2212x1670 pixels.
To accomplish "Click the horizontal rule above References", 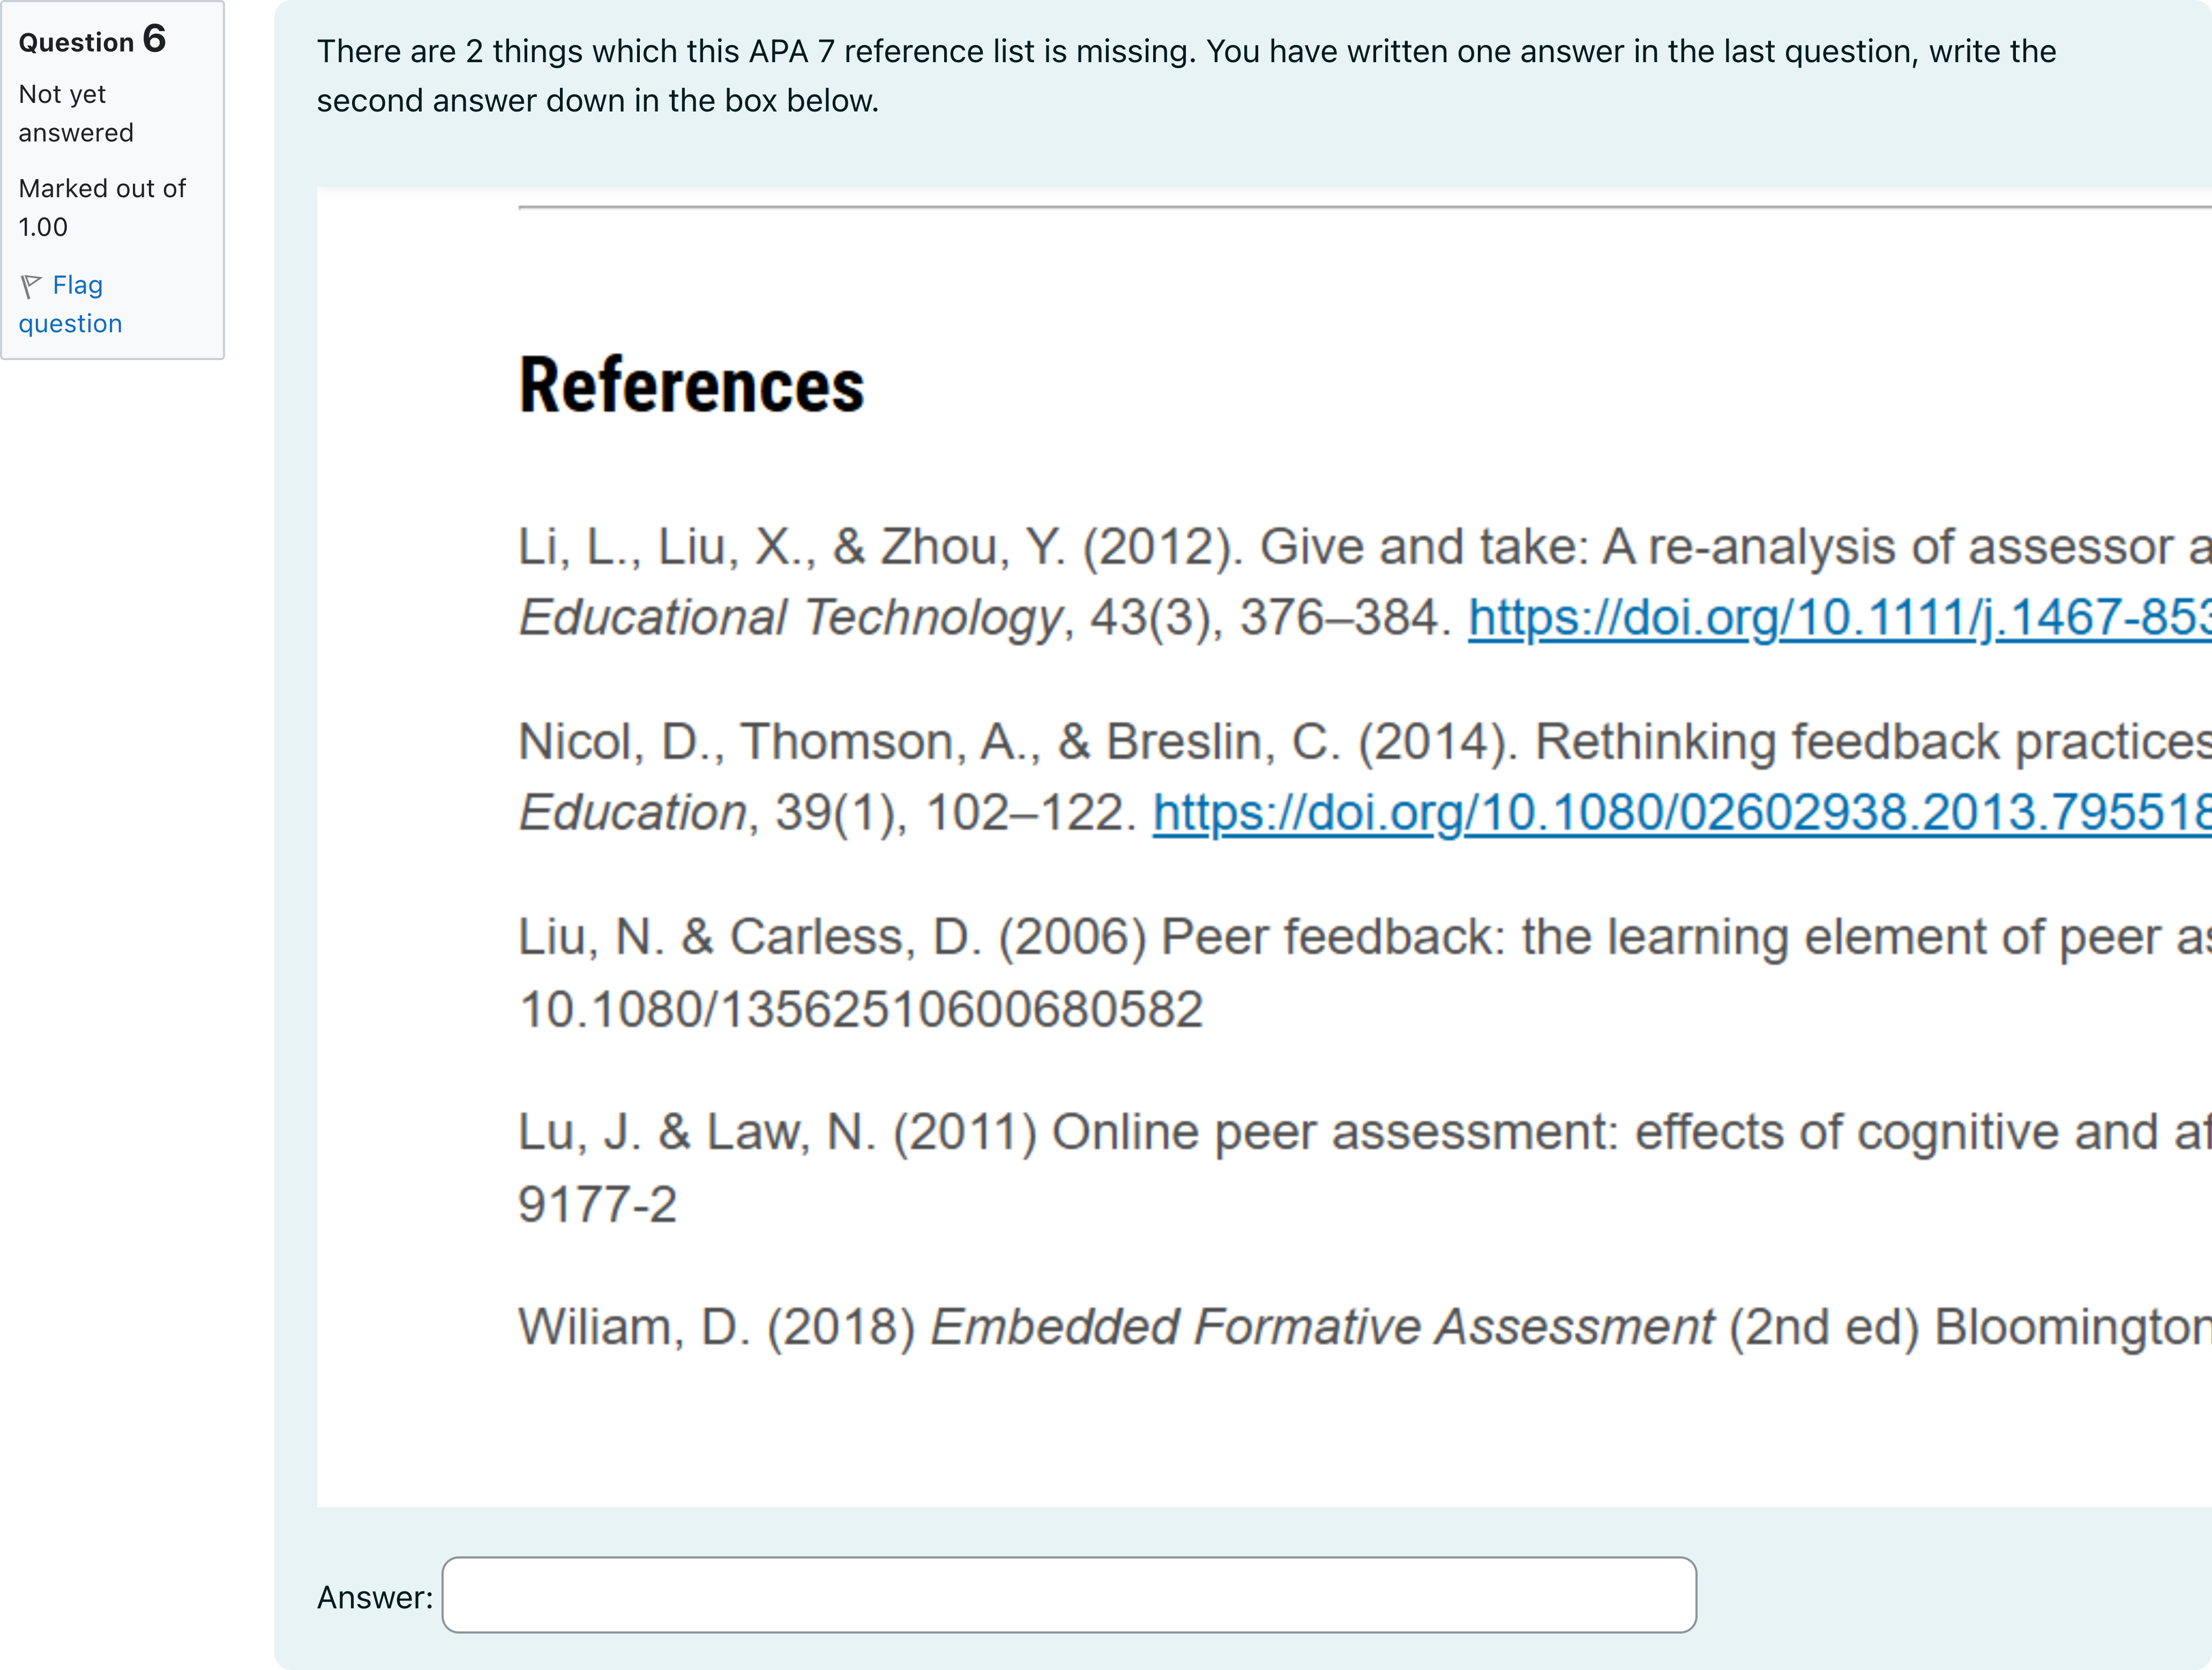I will click(x=1365, y=207).
